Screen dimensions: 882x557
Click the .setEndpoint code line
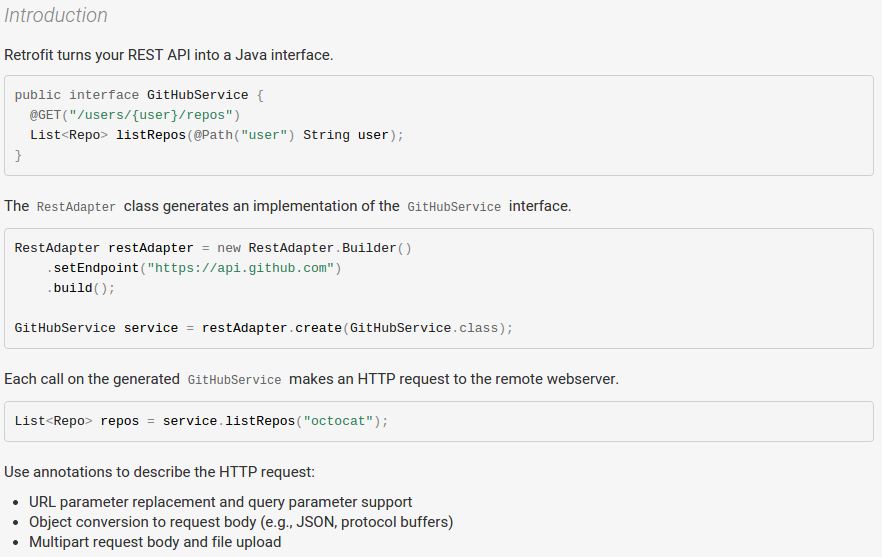click(193, 268)
